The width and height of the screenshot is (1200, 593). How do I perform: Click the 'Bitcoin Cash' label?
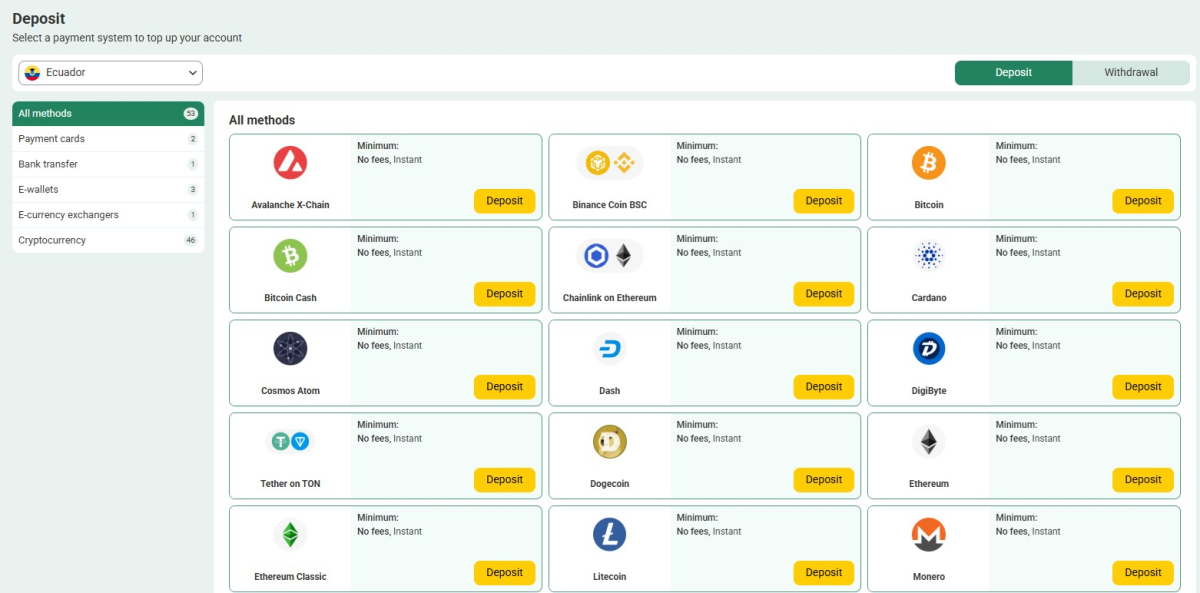tap(290, 298)
